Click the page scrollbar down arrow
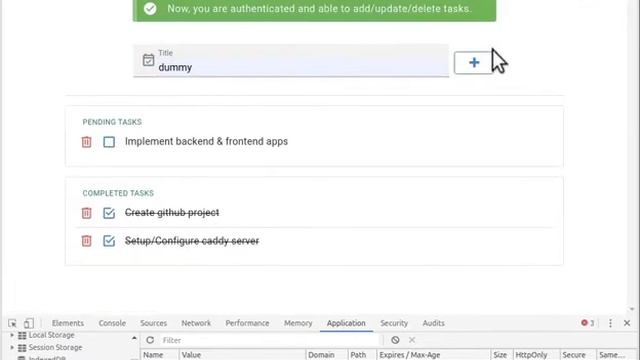 pyautogui.click(x=632, y=309)
